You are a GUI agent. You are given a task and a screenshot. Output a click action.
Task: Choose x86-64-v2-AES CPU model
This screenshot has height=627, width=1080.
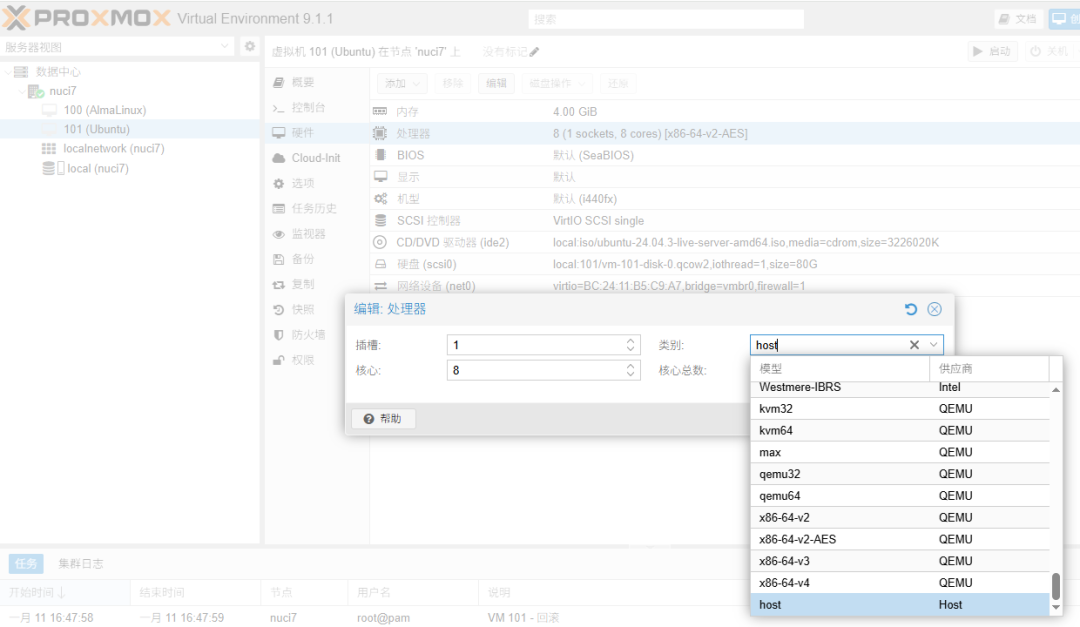coord(900,539)
